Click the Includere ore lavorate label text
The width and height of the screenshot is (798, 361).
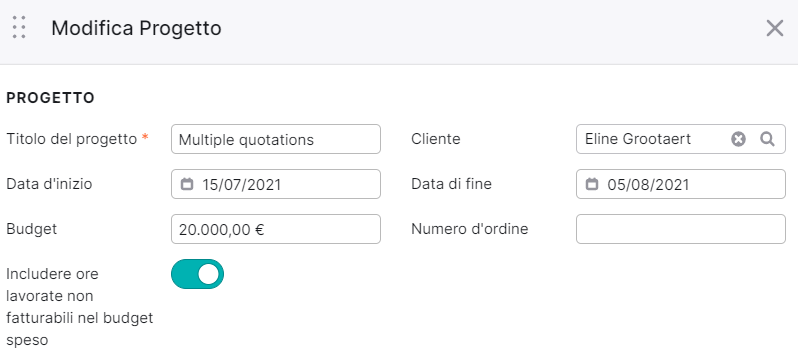click(79, 307)
